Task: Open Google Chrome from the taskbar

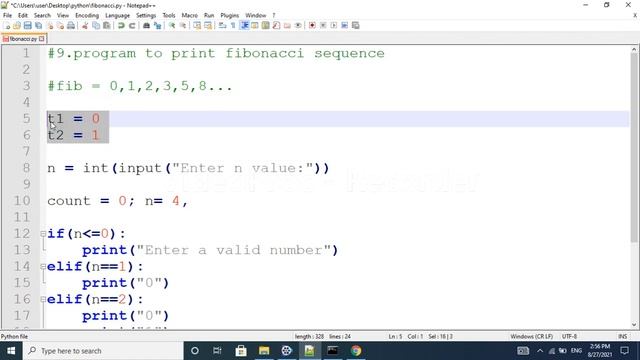Action: pyautogui.click(x=356, y=351)
